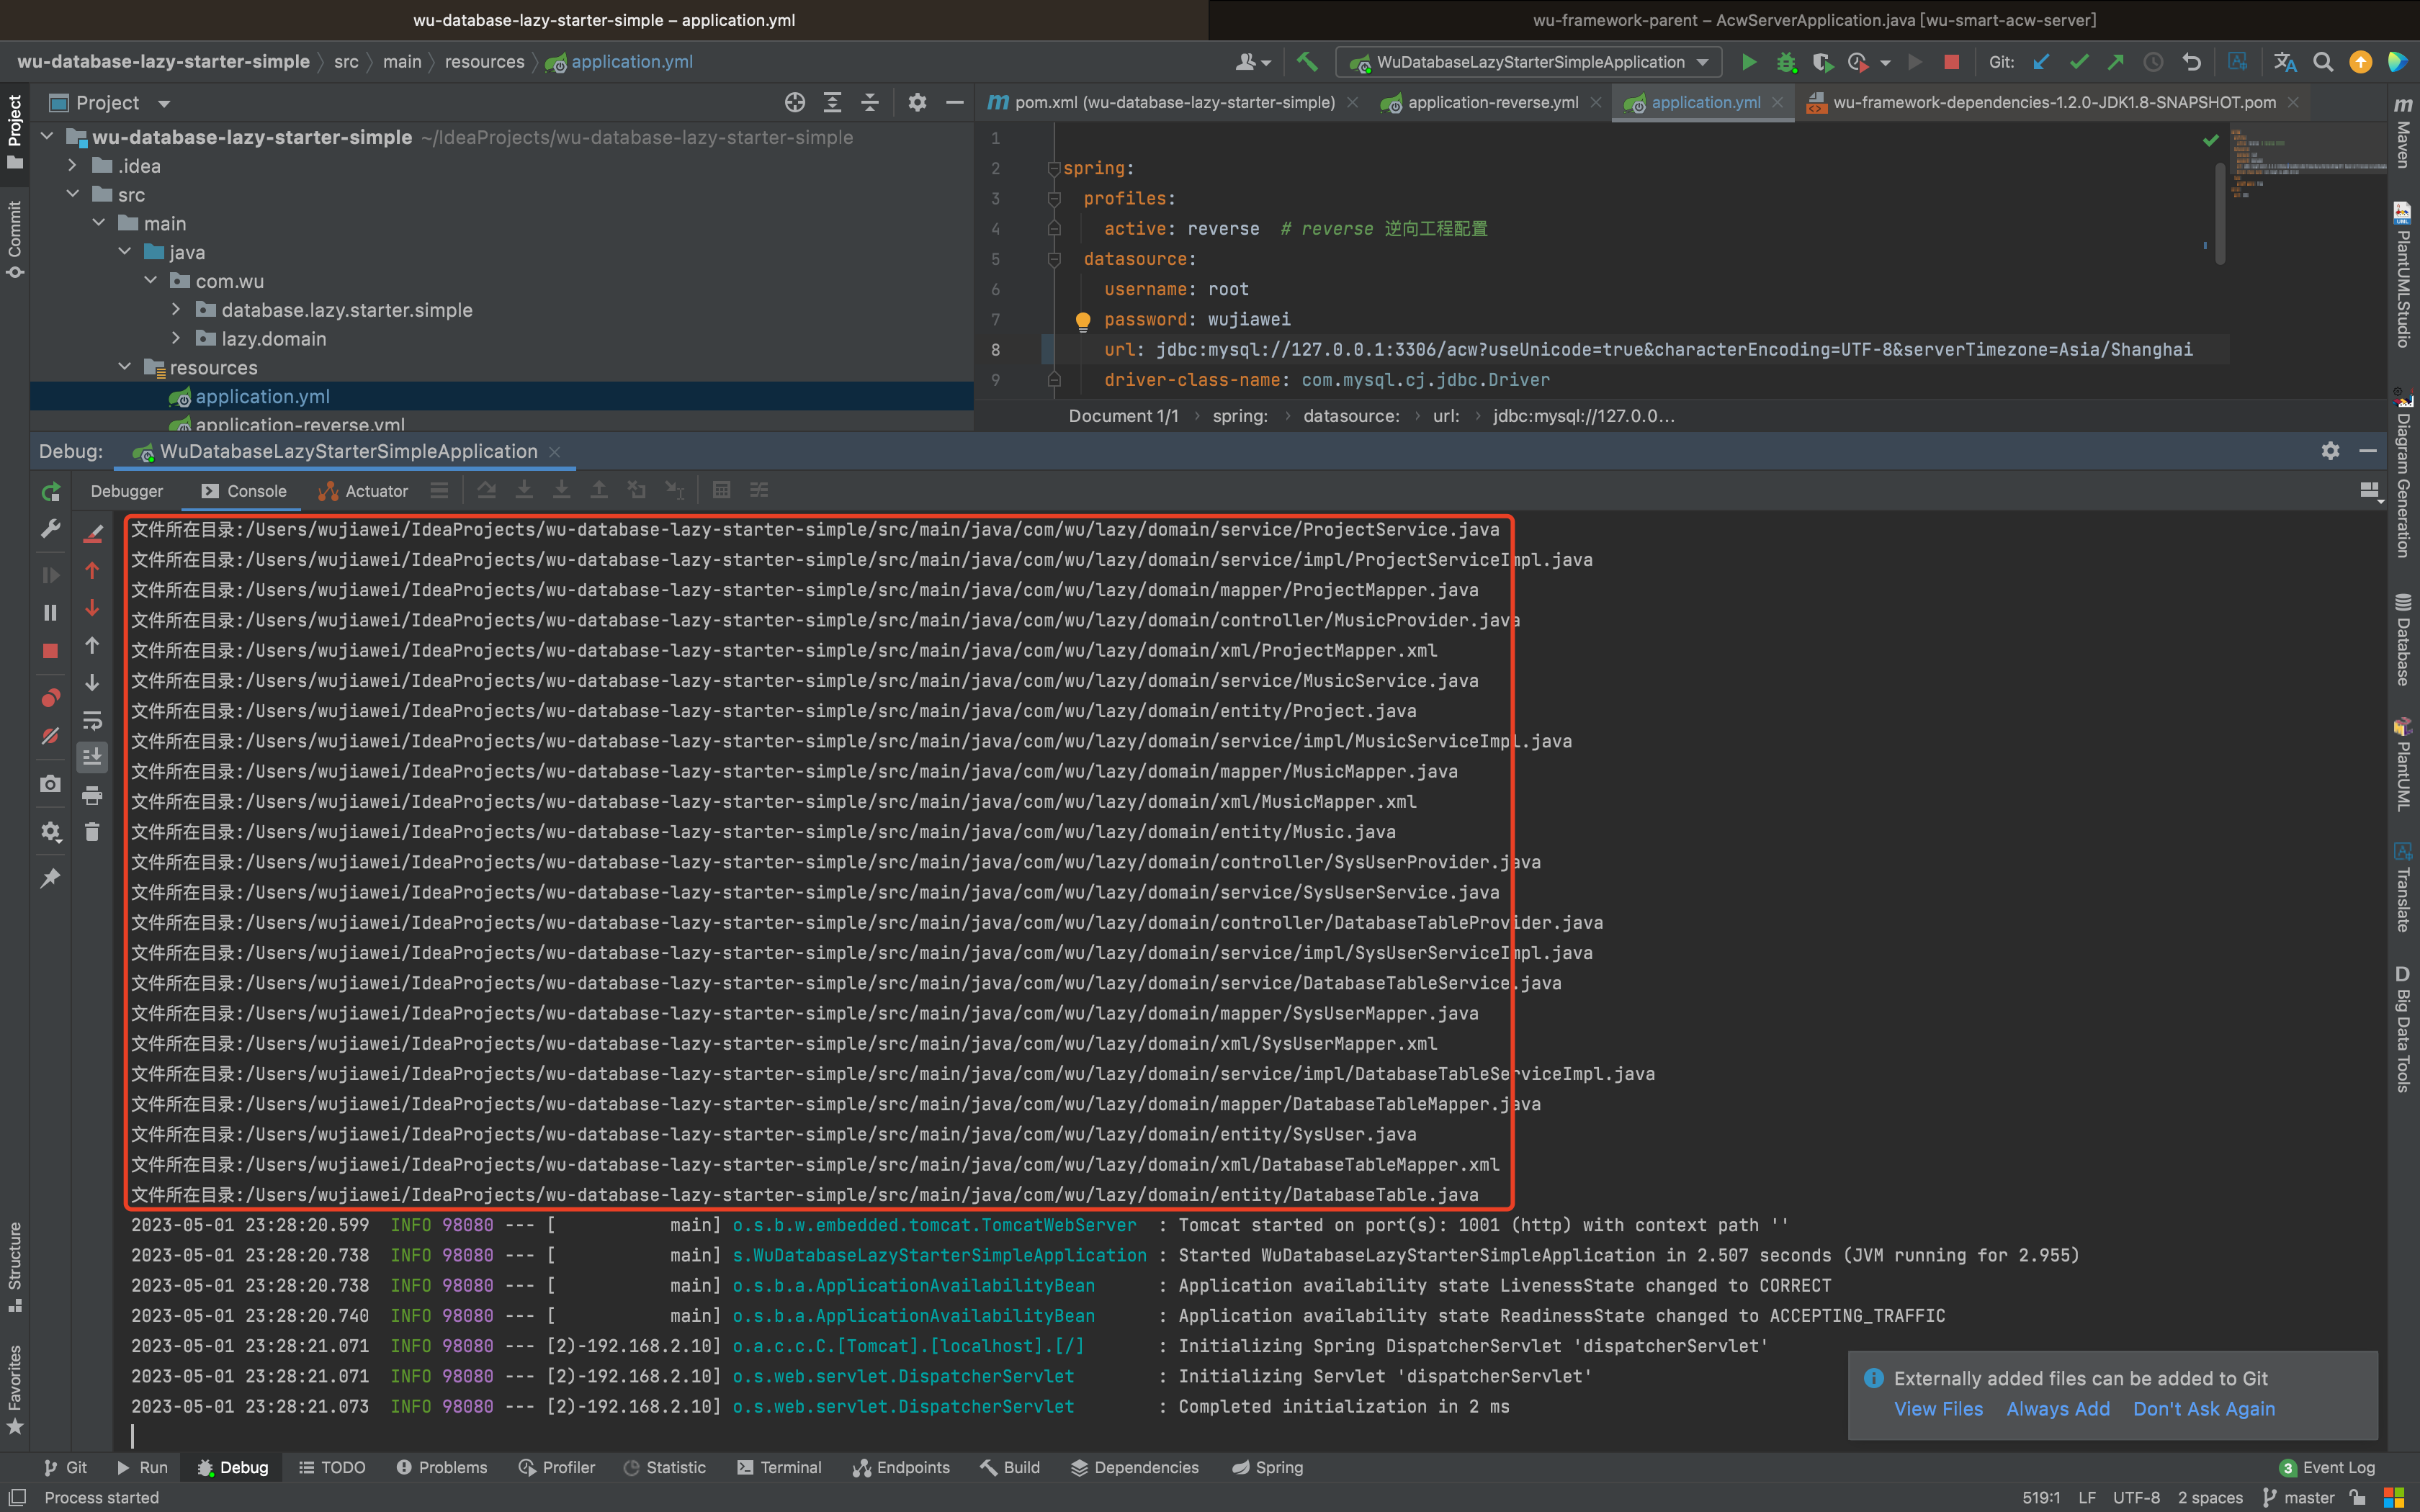Click the camera thread dump icon
Viewport: 2420px width, 1512px height.
(x=50, y=784)
